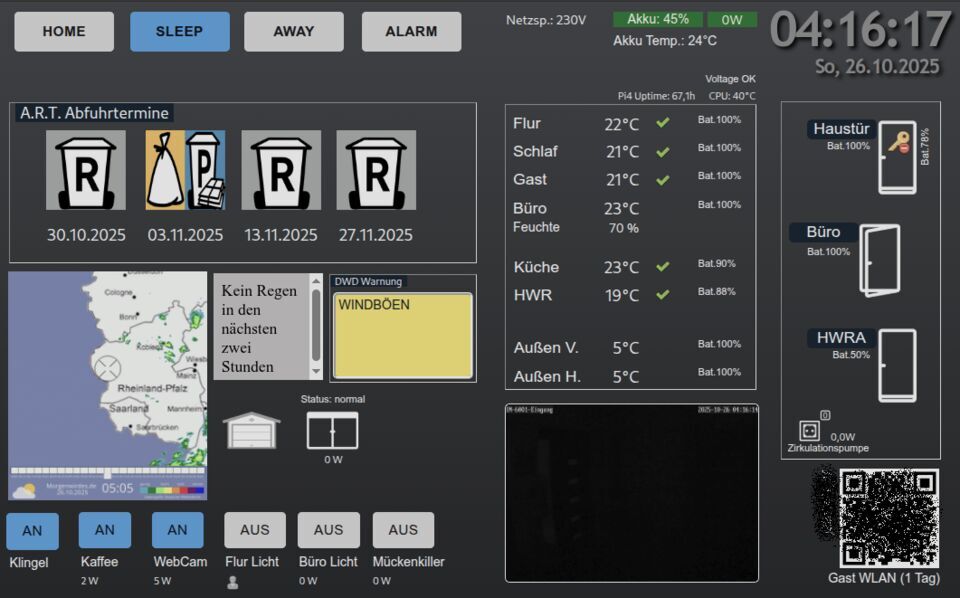
Task: Switch to HOME mode
Action: point(64,32)
